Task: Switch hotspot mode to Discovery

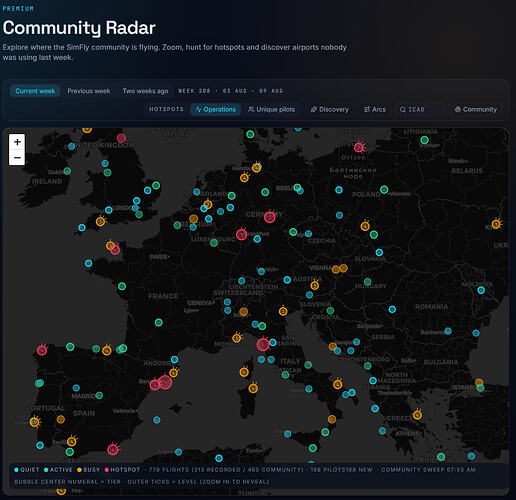Action: click(329, 109)
